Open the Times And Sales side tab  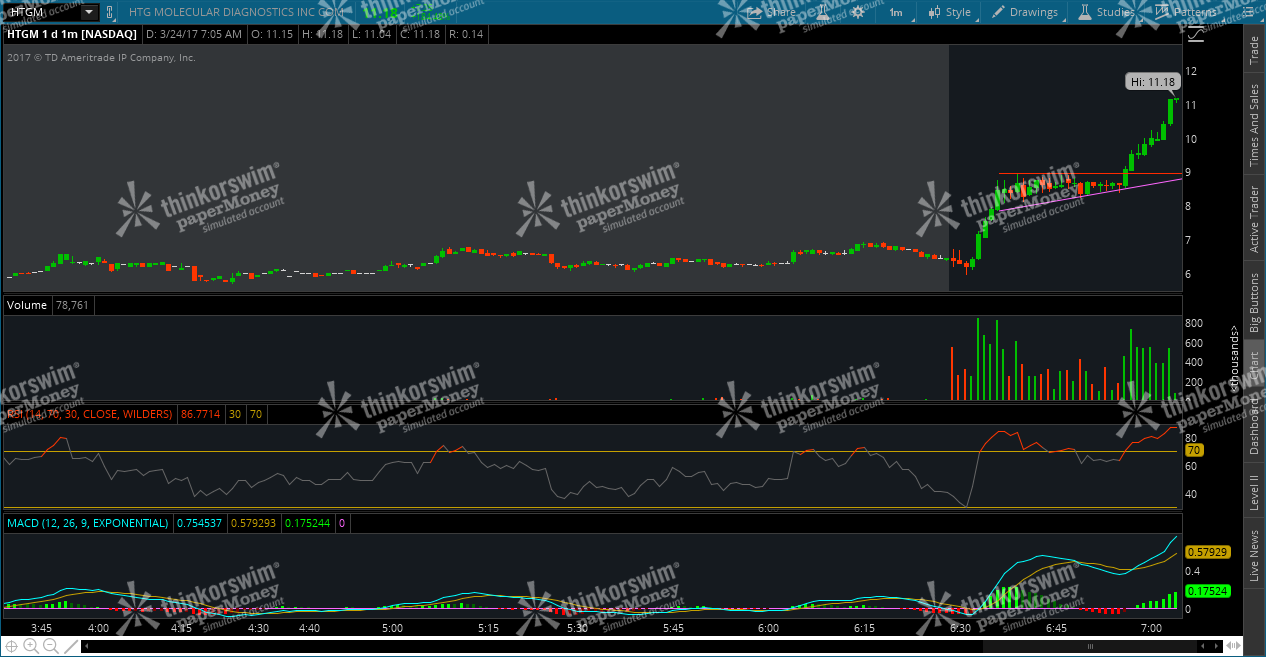(1254, 125)
